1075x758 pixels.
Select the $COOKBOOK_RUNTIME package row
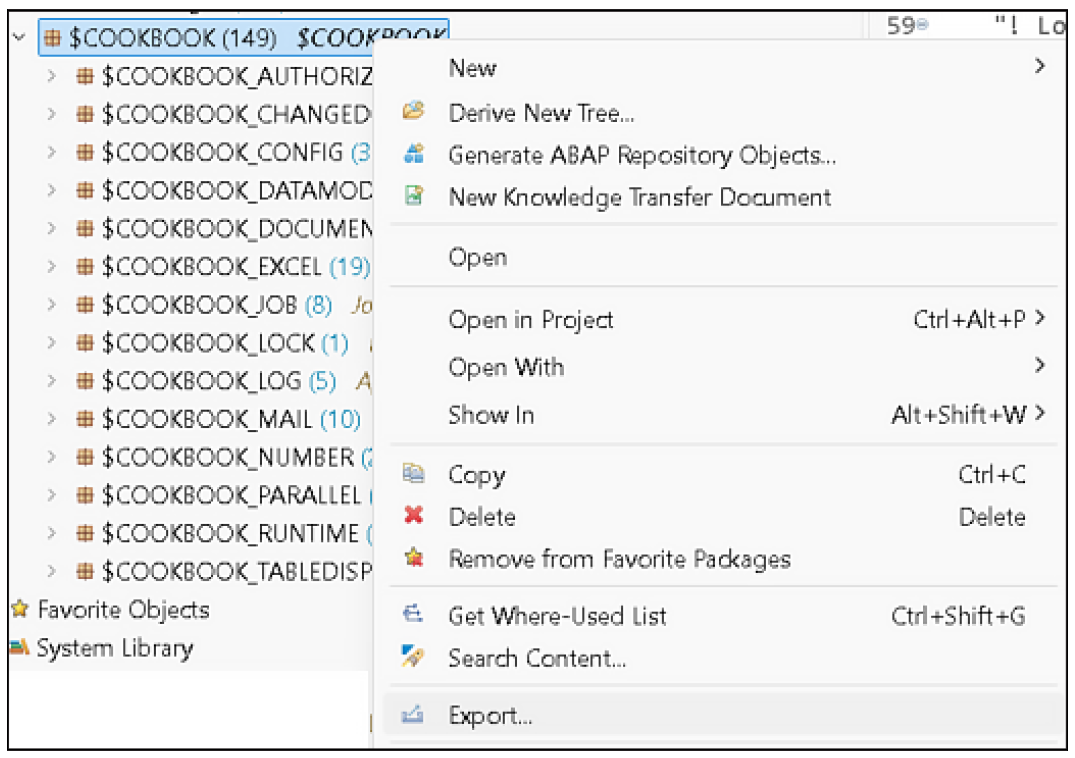tap(223, 533)
